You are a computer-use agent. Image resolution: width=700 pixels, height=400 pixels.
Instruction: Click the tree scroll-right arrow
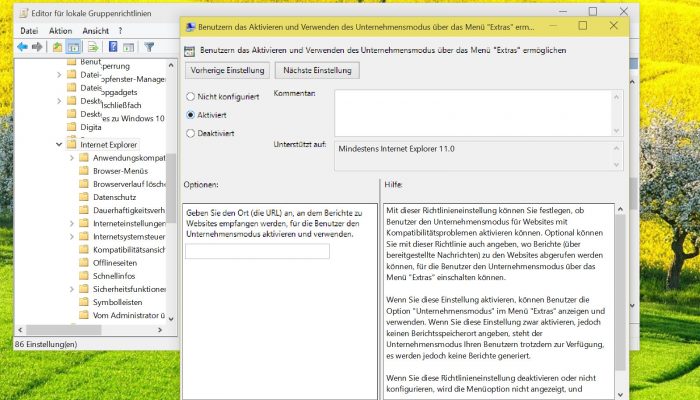160,330
